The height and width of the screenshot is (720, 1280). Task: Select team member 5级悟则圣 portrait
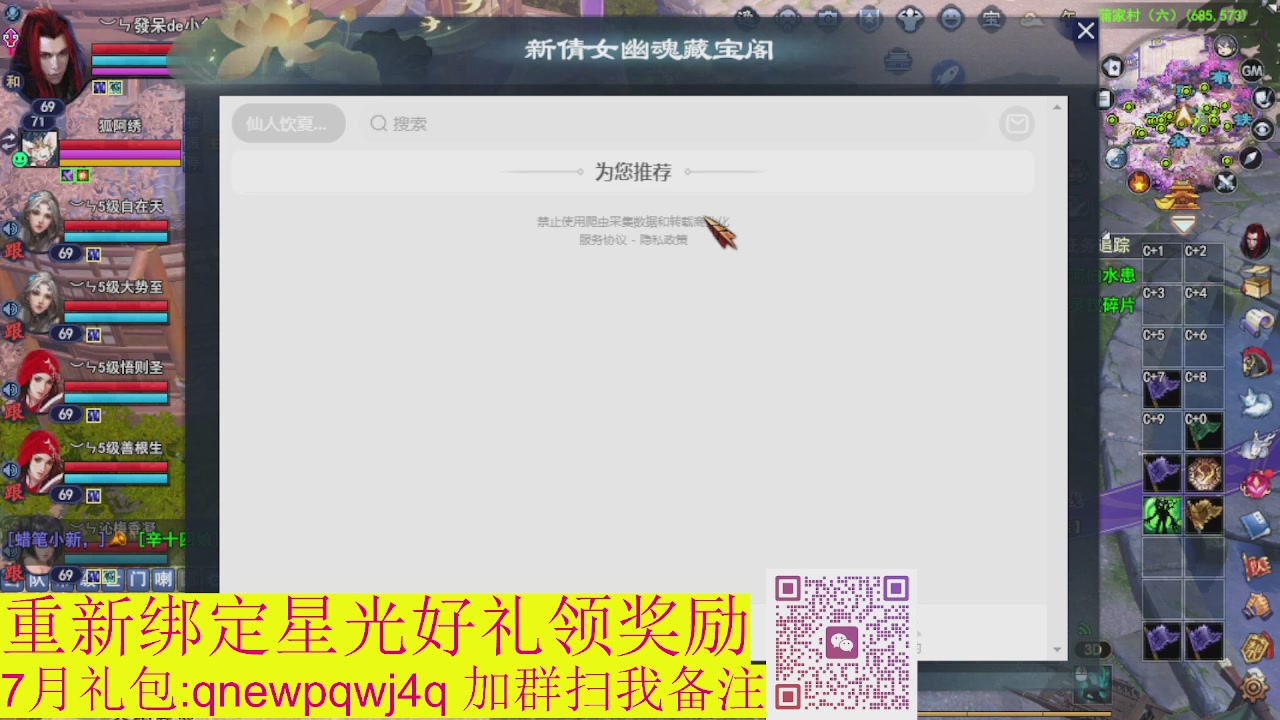click(40, 381)
